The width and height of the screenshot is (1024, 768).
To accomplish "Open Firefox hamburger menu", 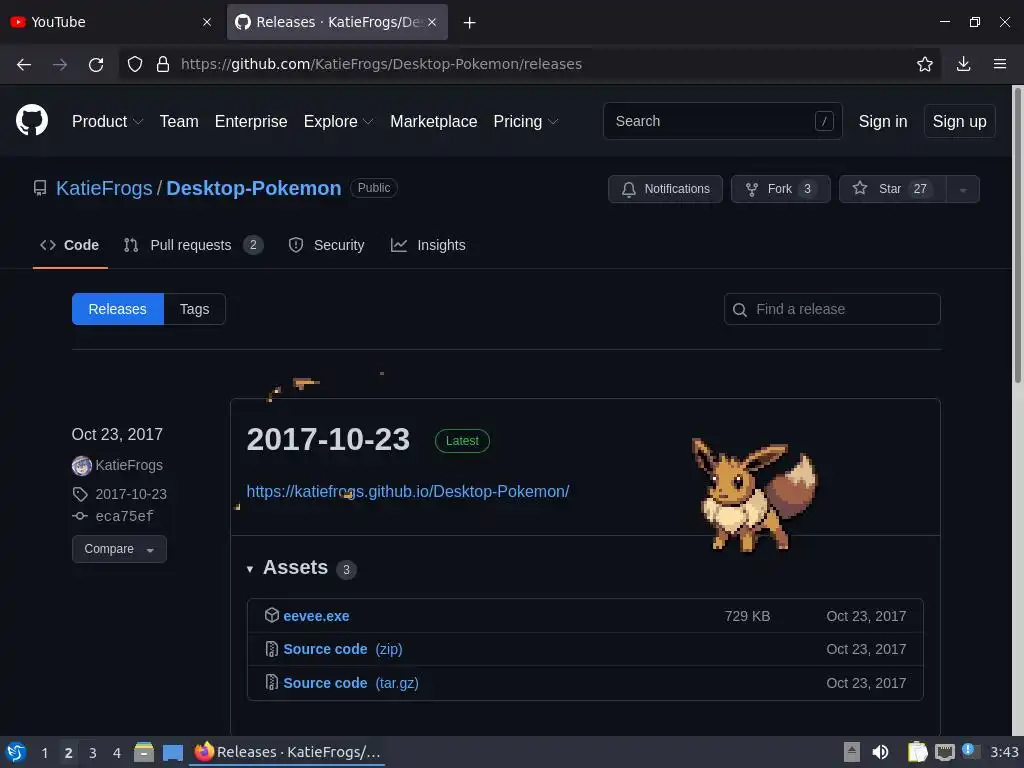I will [x=1000, y=64].
